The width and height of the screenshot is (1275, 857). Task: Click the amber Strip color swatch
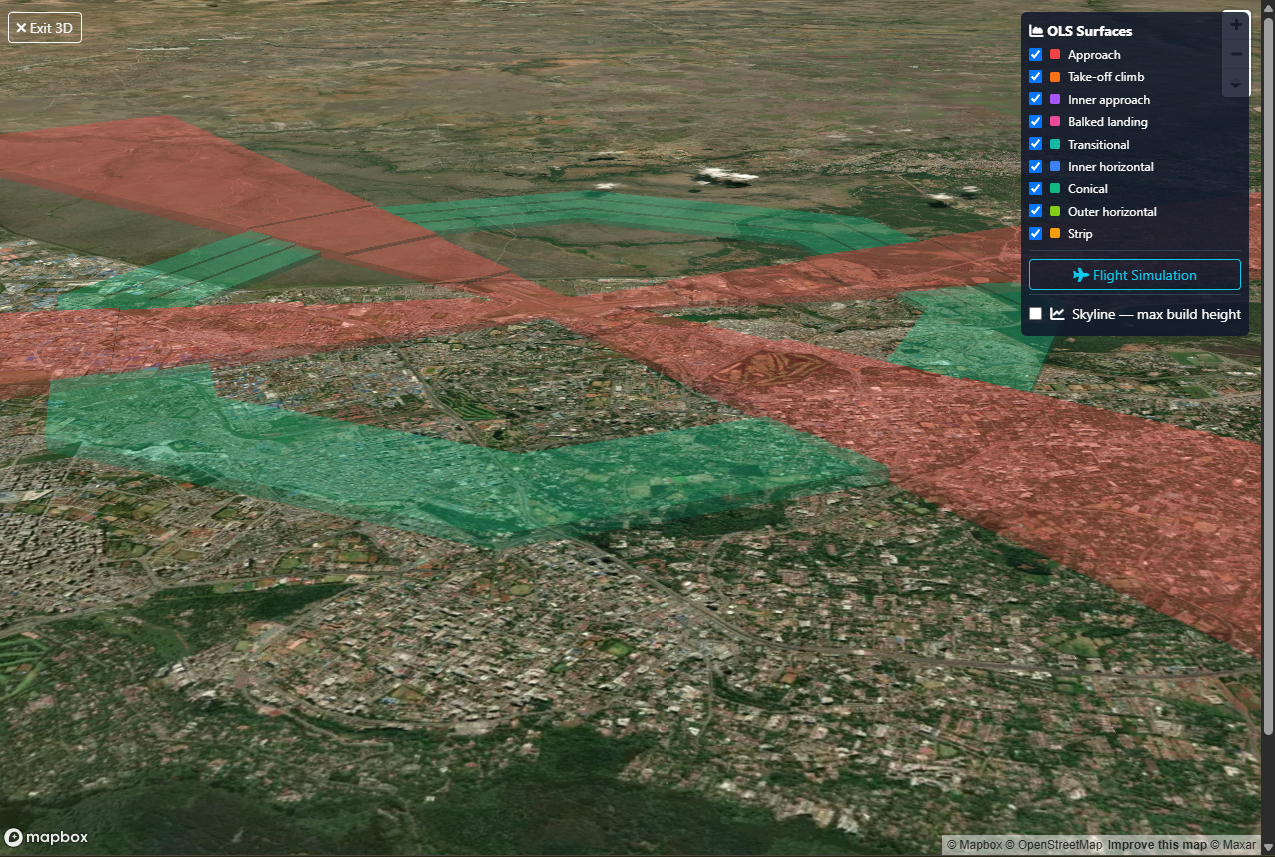(x=1055, y=233)
